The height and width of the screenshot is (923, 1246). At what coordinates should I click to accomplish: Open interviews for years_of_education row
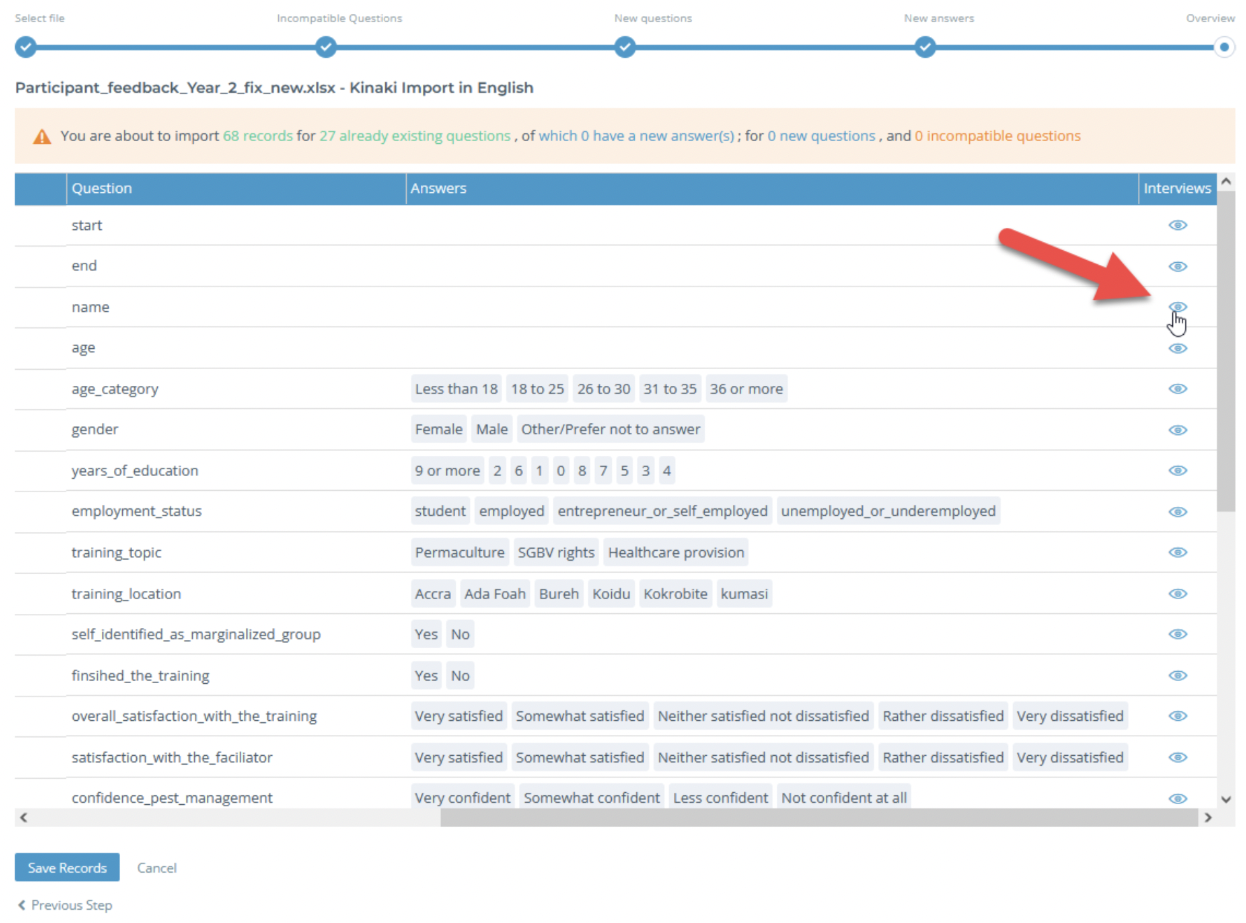coord(1178,471)
